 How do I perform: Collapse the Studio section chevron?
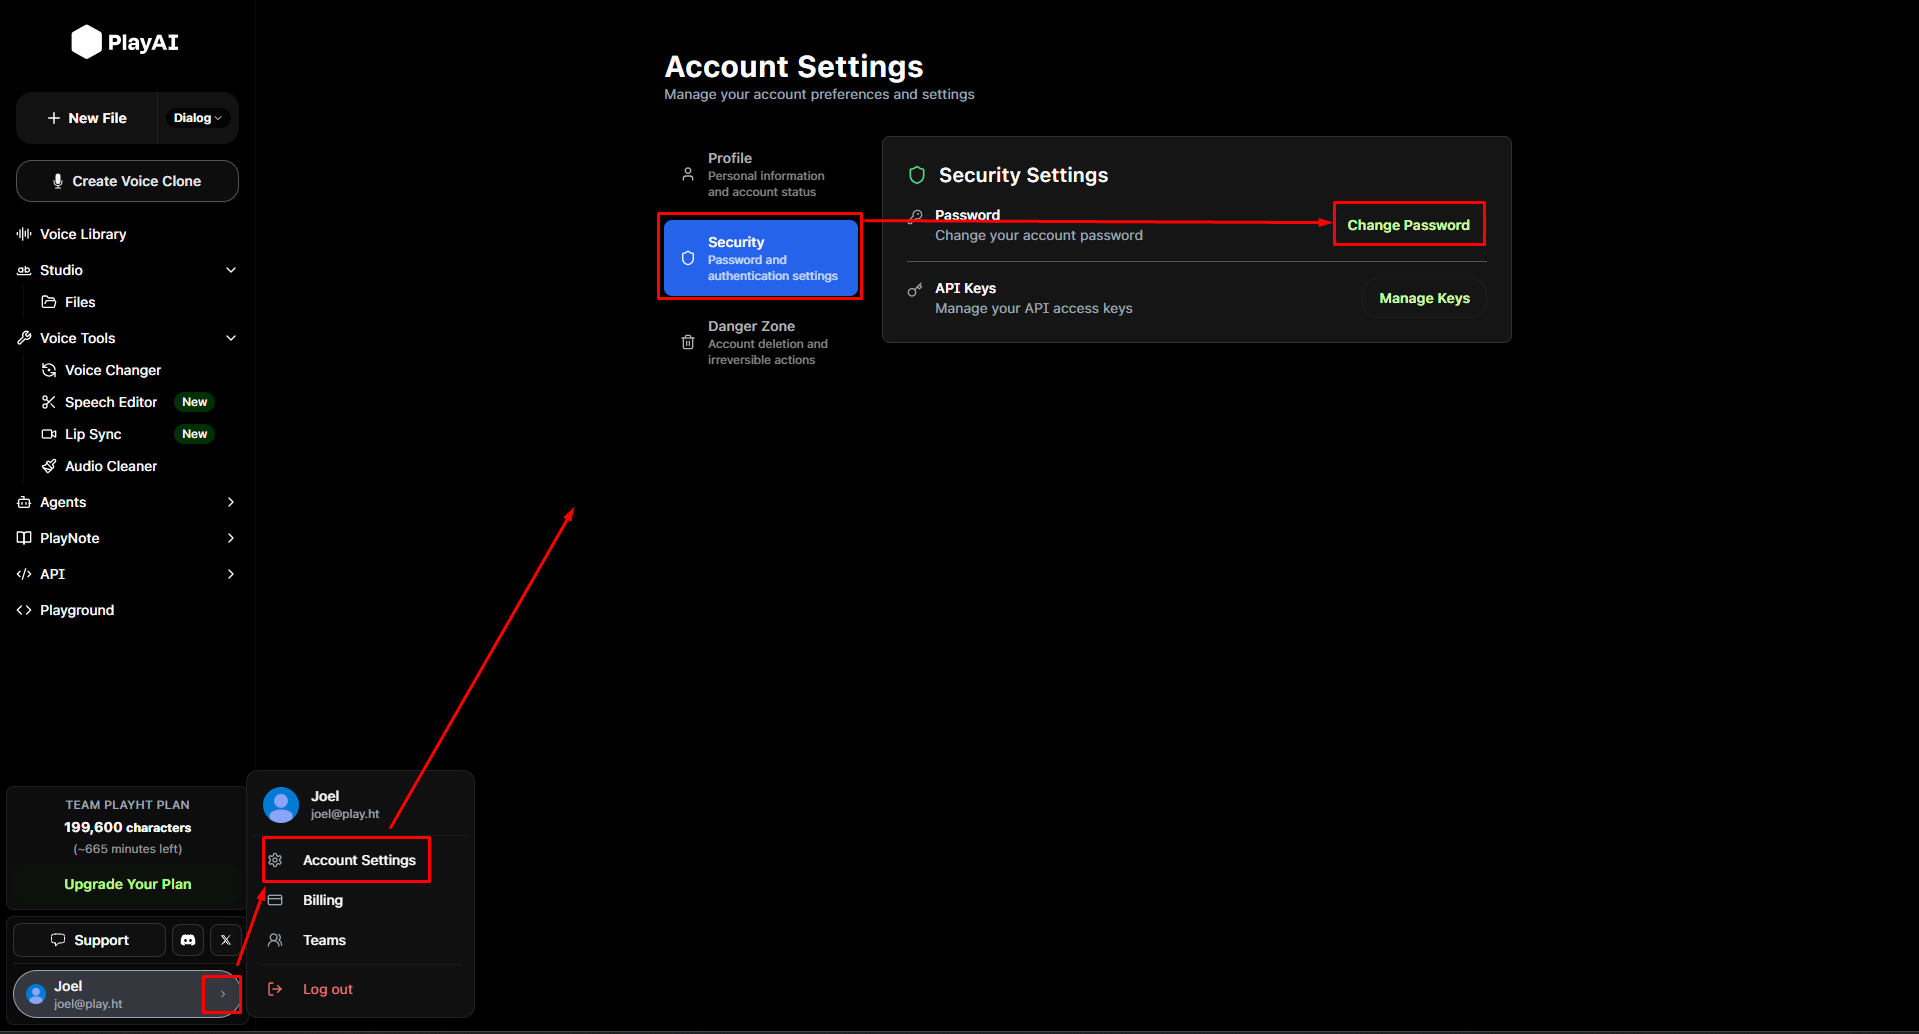[231, 270]
